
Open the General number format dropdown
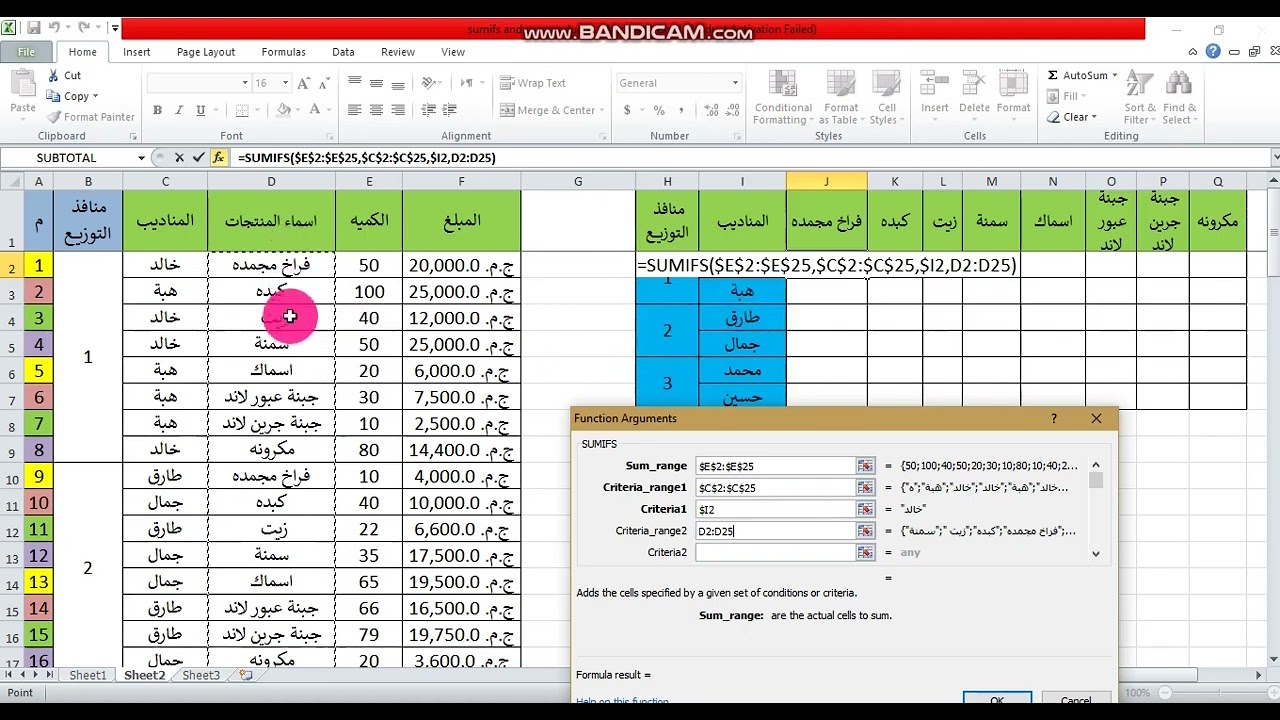point(735,83)
